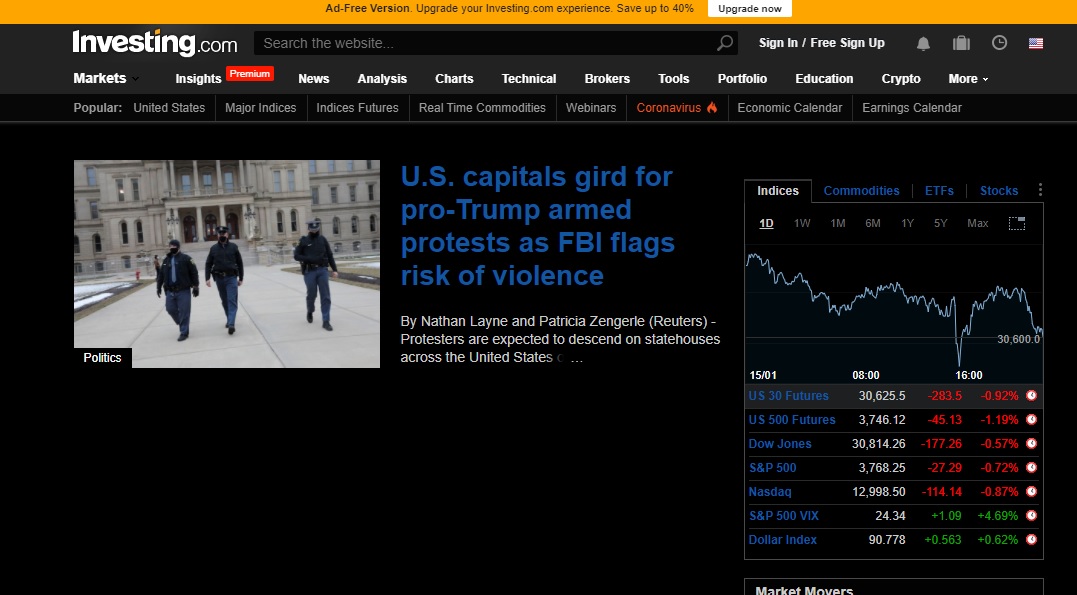Open the Analysis menu item
This screenshot has width=1077, height=595.
[x=382, y=78]
